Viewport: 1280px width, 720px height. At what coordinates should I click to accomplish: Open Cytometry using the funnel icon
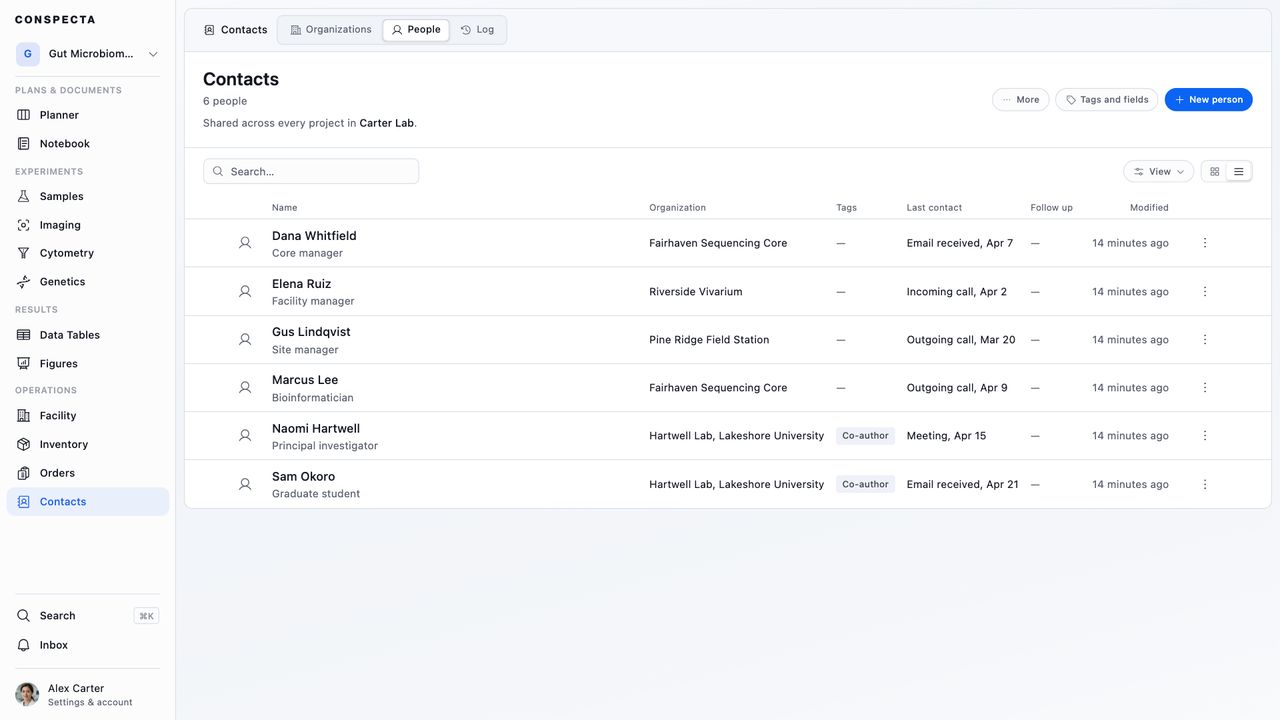tap(24, 253)
